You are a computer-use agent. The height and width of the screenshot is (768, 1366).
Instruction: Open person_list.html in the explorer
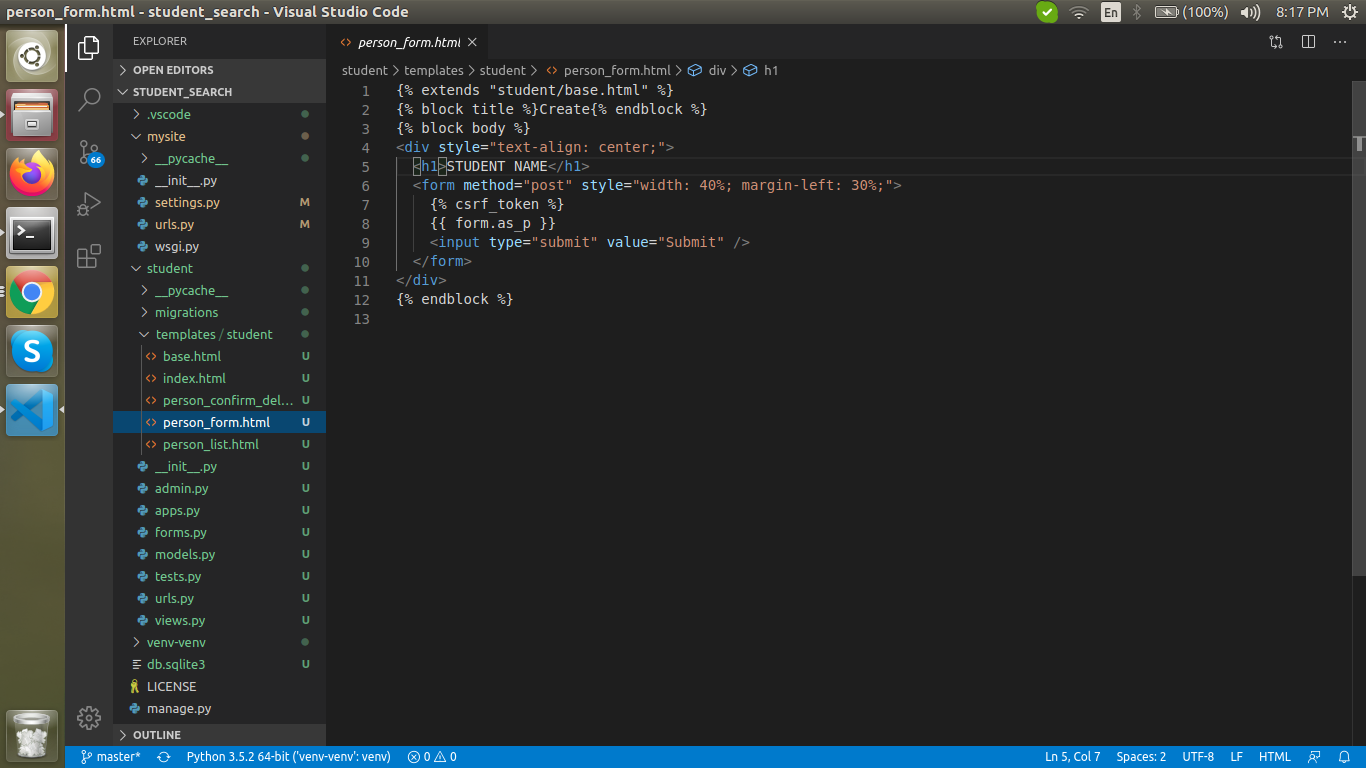[x=220, y=444]
